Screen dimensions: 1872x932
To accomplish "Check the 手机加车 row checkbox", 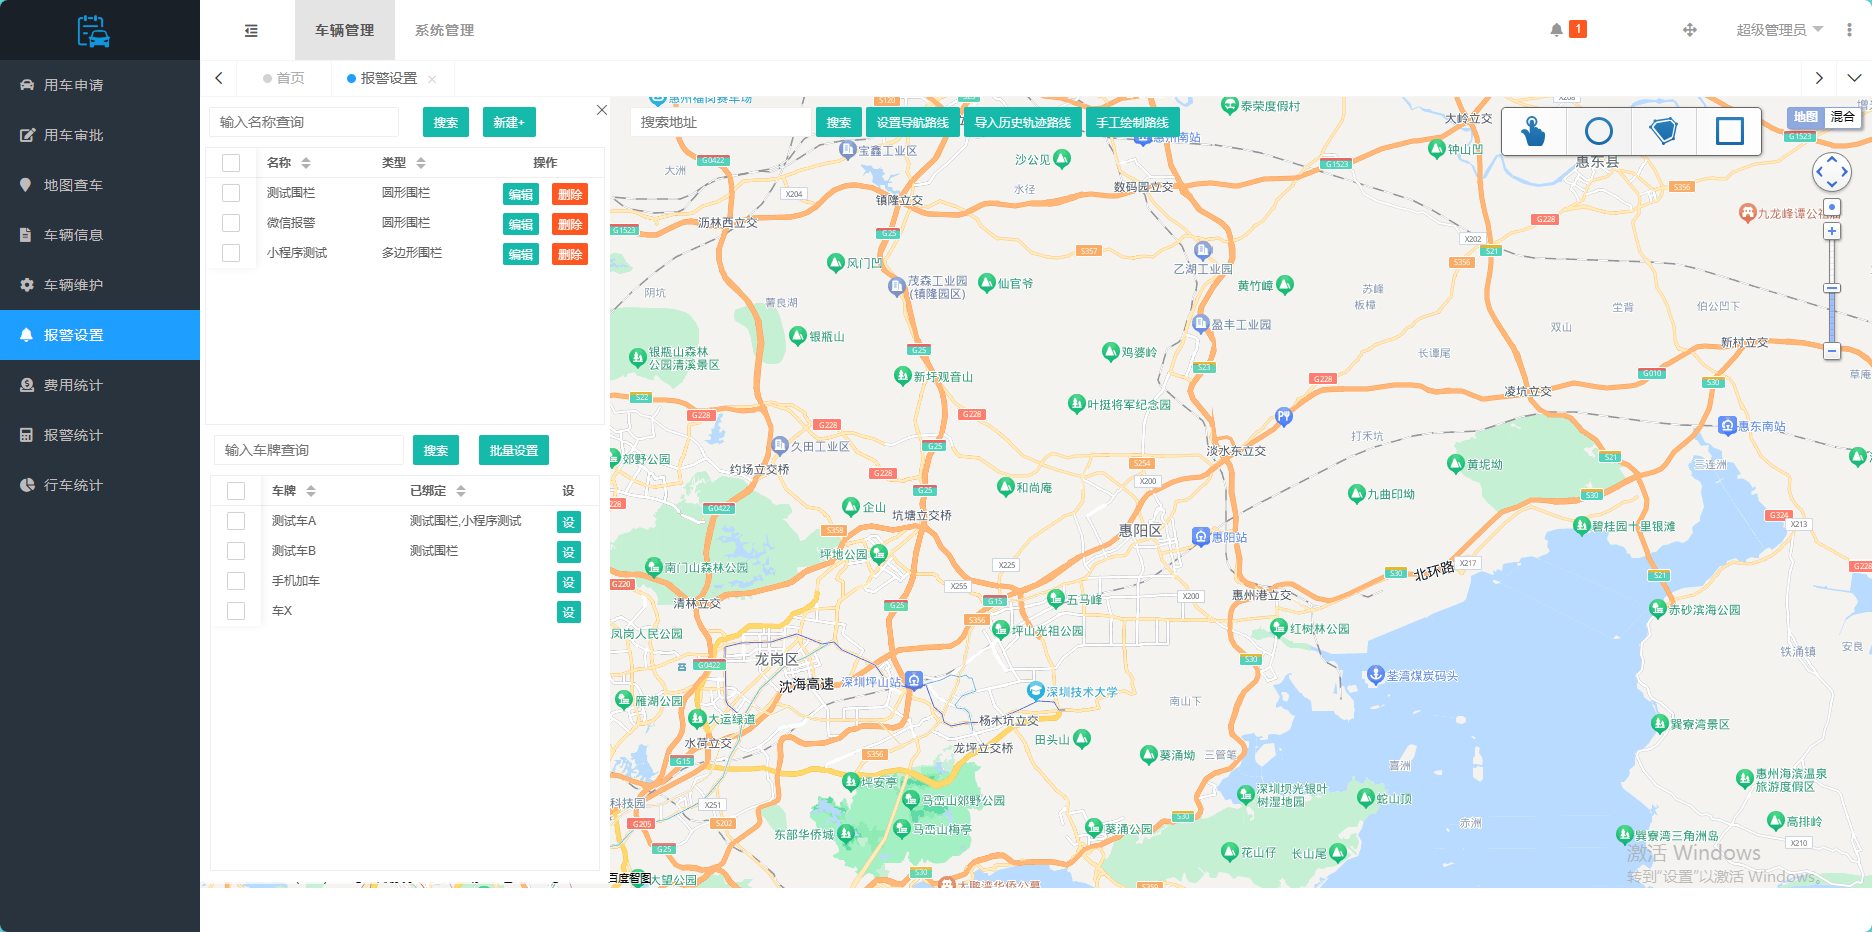I will click(x=236, y=581).
